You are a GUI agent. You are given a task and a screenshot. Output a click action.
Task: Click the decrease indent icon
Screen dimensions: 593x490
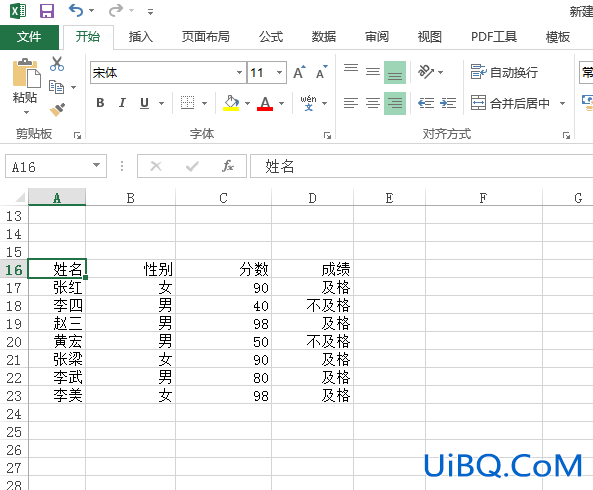426,103
